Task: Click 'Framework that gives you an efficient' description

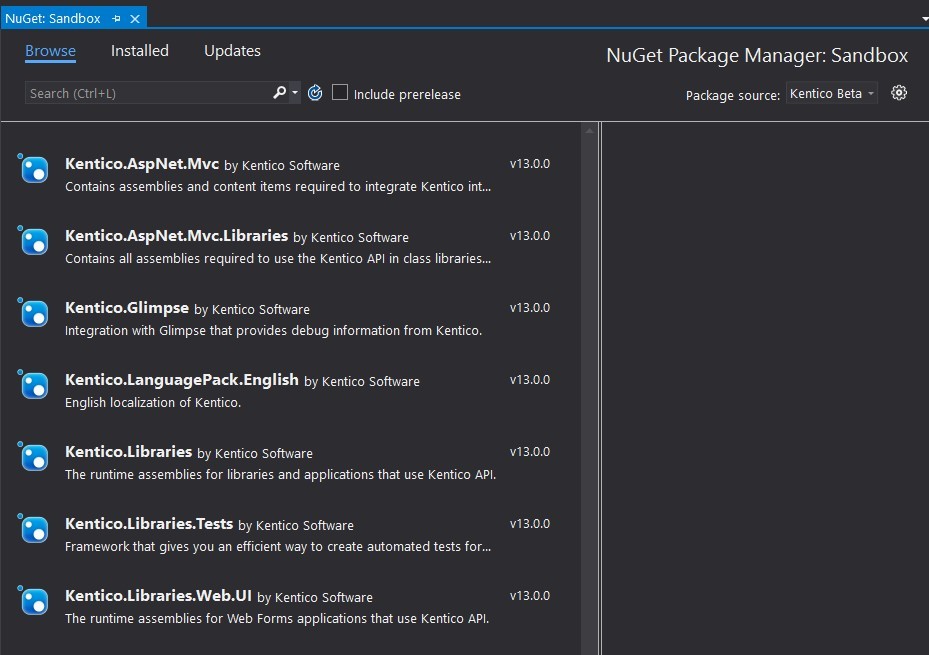Action: [x=278, y=547]
